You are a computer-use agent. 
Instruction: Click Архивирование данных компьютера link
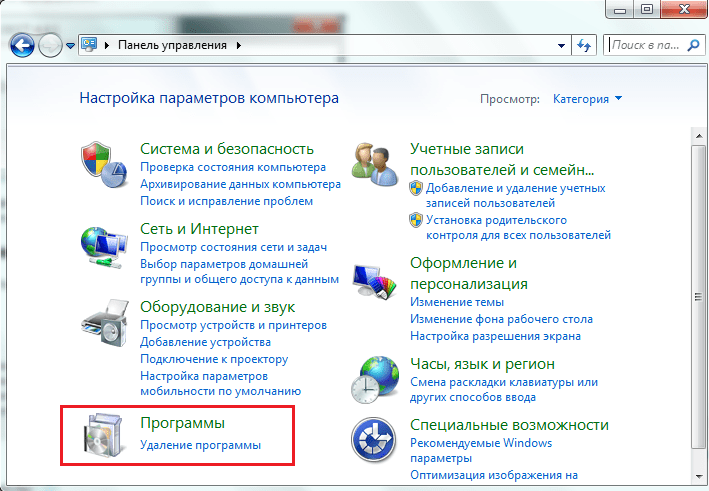pos(240,184)
